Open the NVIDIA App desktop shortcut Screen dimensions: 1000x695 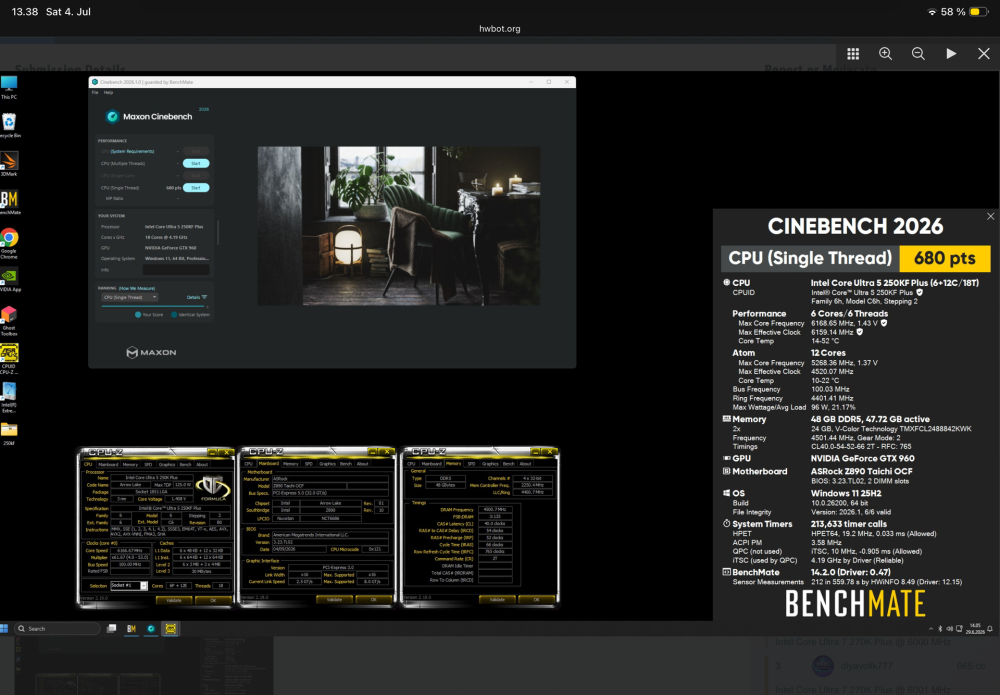pos(9,279)
